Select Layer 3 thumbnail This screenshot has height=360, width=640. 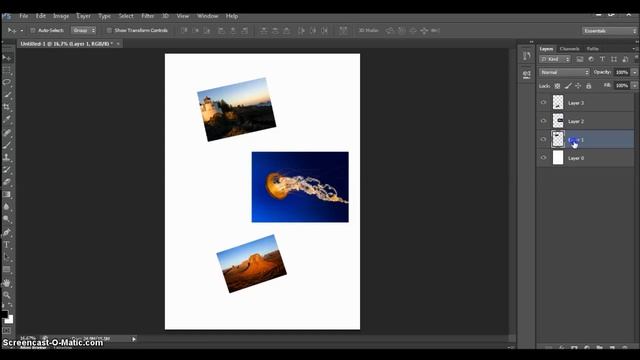(558, 102)
